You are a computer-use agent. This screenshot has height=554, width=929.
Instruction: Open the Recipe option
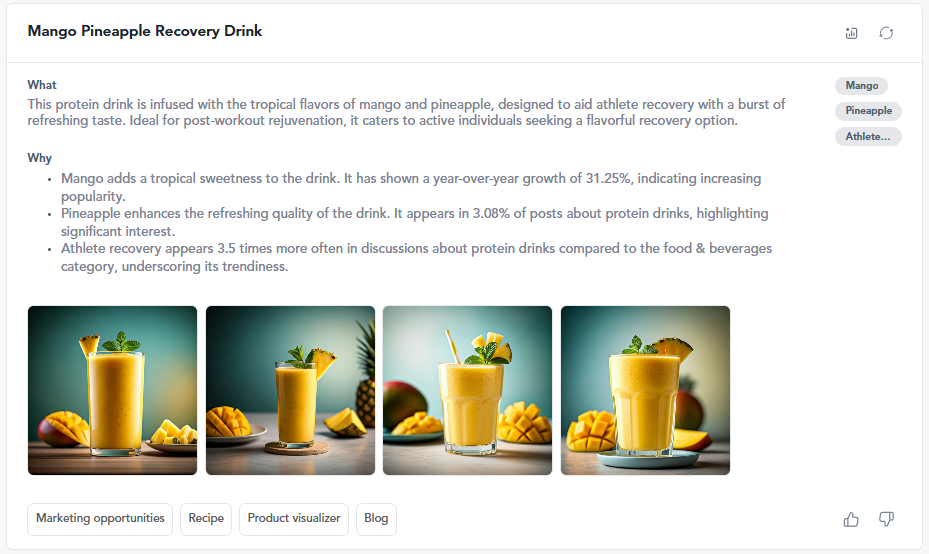[206, 519]
